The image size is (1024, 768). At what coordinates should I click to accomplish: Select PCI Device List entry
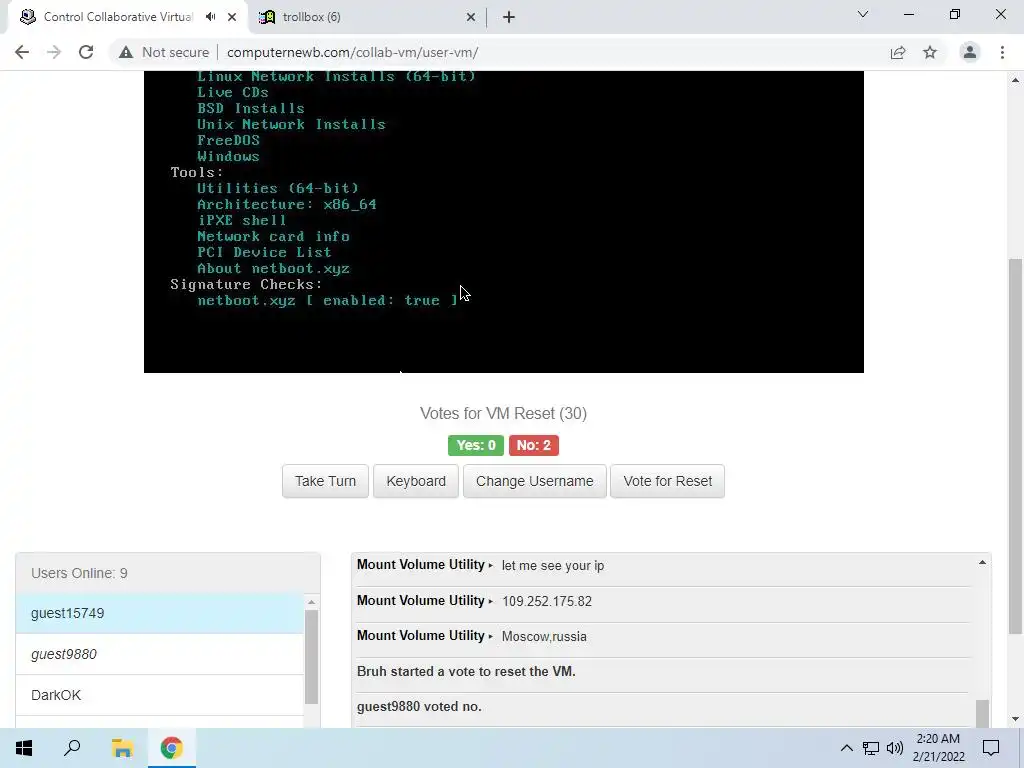(264, 252)
